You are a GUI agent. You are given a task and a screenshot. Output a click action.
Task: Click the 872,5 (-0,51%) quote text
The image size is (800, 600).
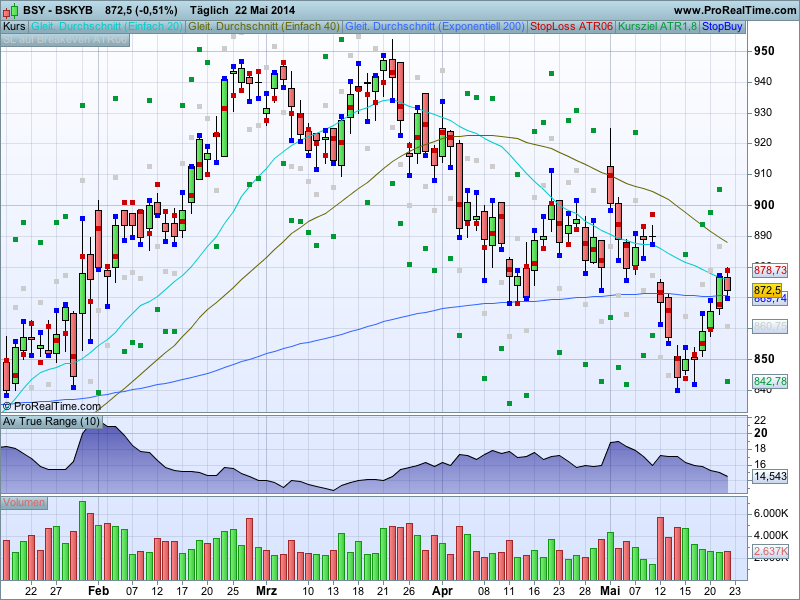click(x=141, y=10)
